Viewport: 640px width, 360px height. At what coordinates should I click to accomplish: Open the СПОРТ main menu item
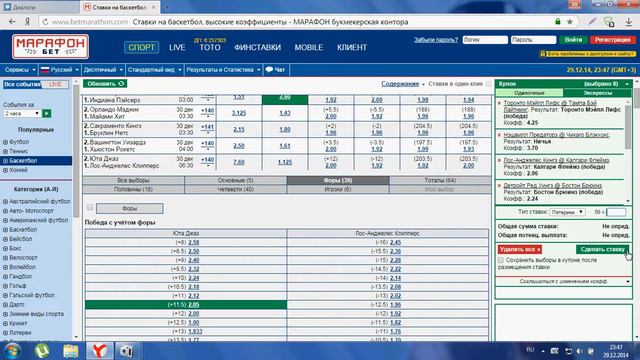[141, 47]
